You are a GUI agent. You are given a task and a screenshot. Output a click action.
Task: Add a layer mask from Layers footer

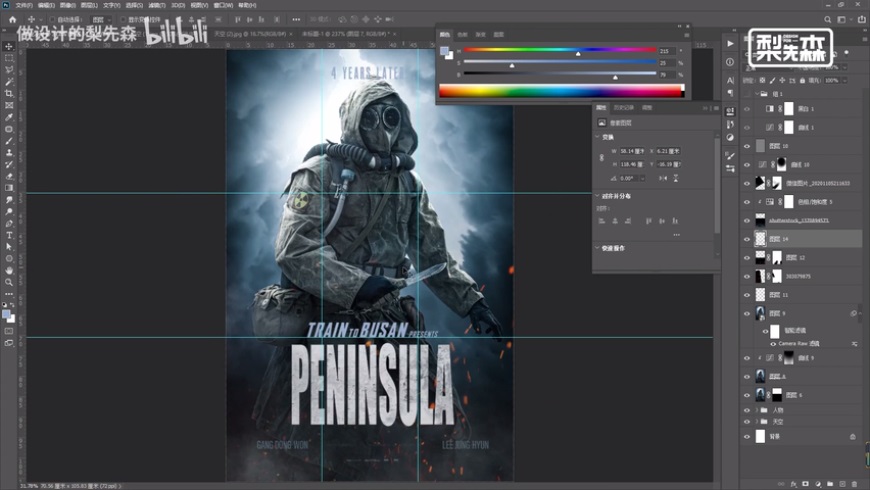click(x=806, y=484)
